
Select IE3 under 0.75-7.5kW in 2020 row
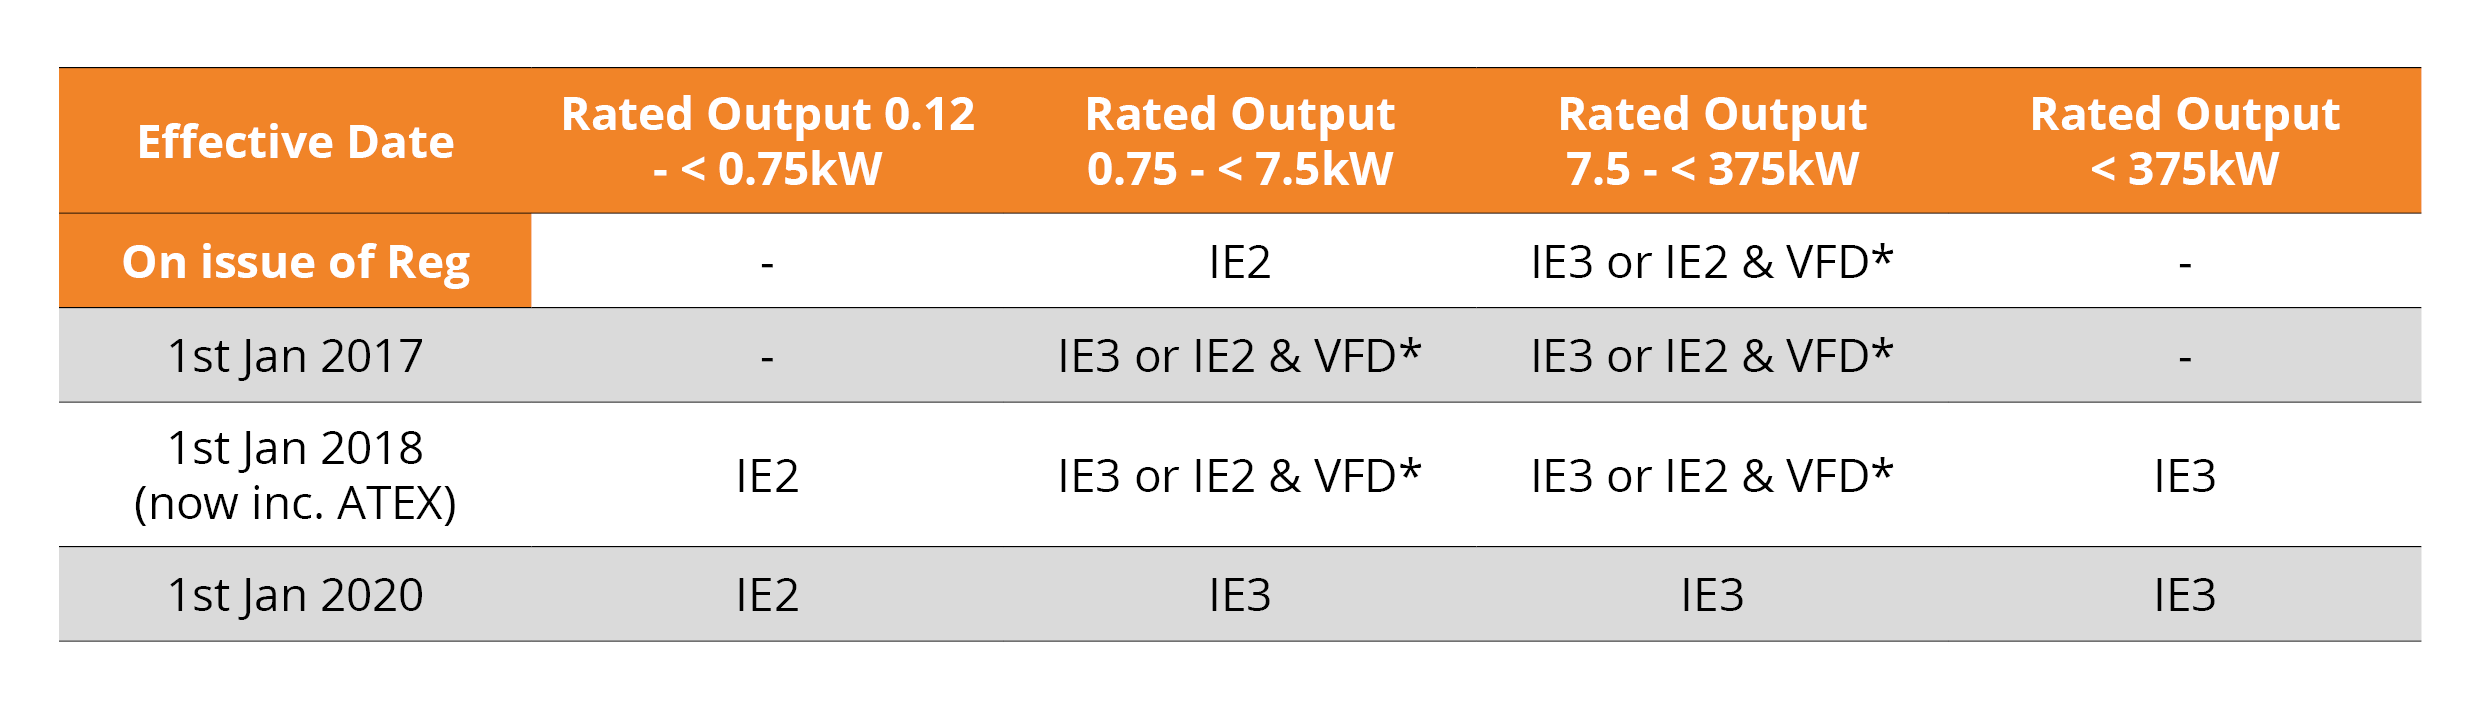coord(1240,595)
